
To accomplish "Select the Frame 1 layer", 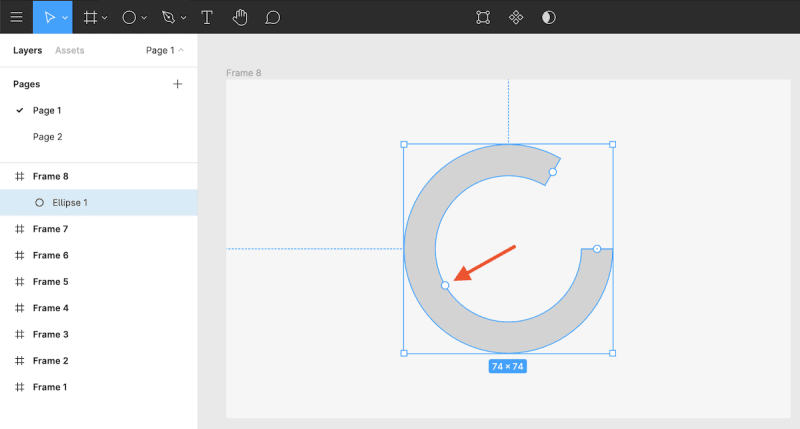I will tap(98, 387).
